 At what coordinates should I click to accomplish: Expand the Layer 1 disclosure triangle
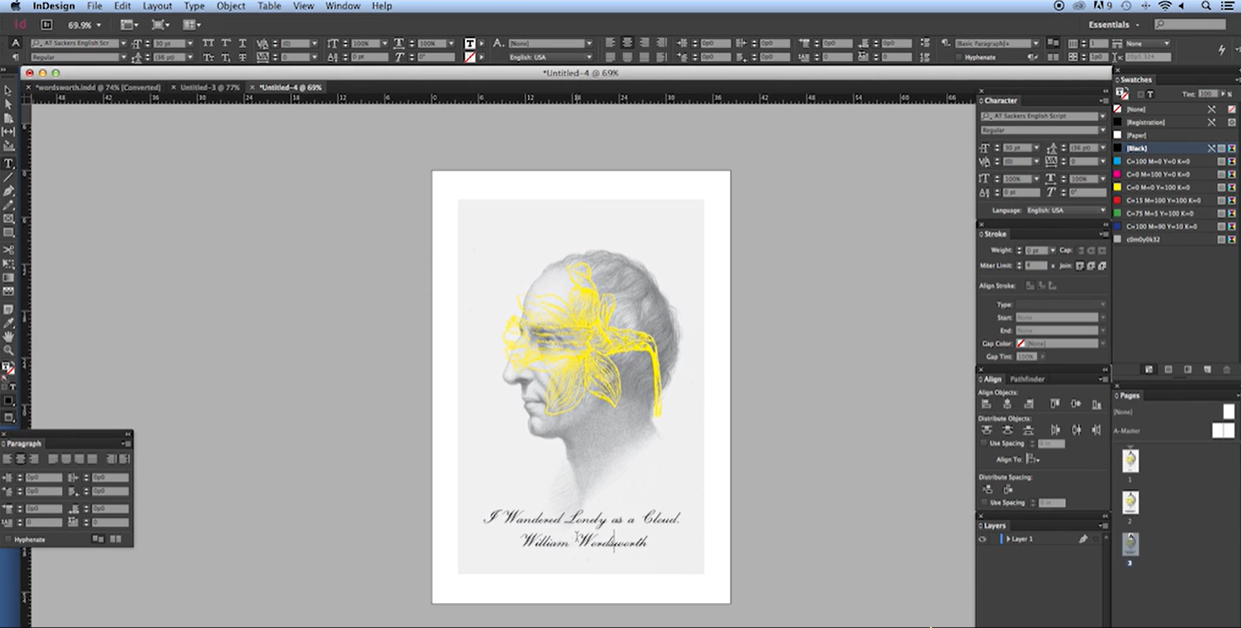(x=1009, y=539)
